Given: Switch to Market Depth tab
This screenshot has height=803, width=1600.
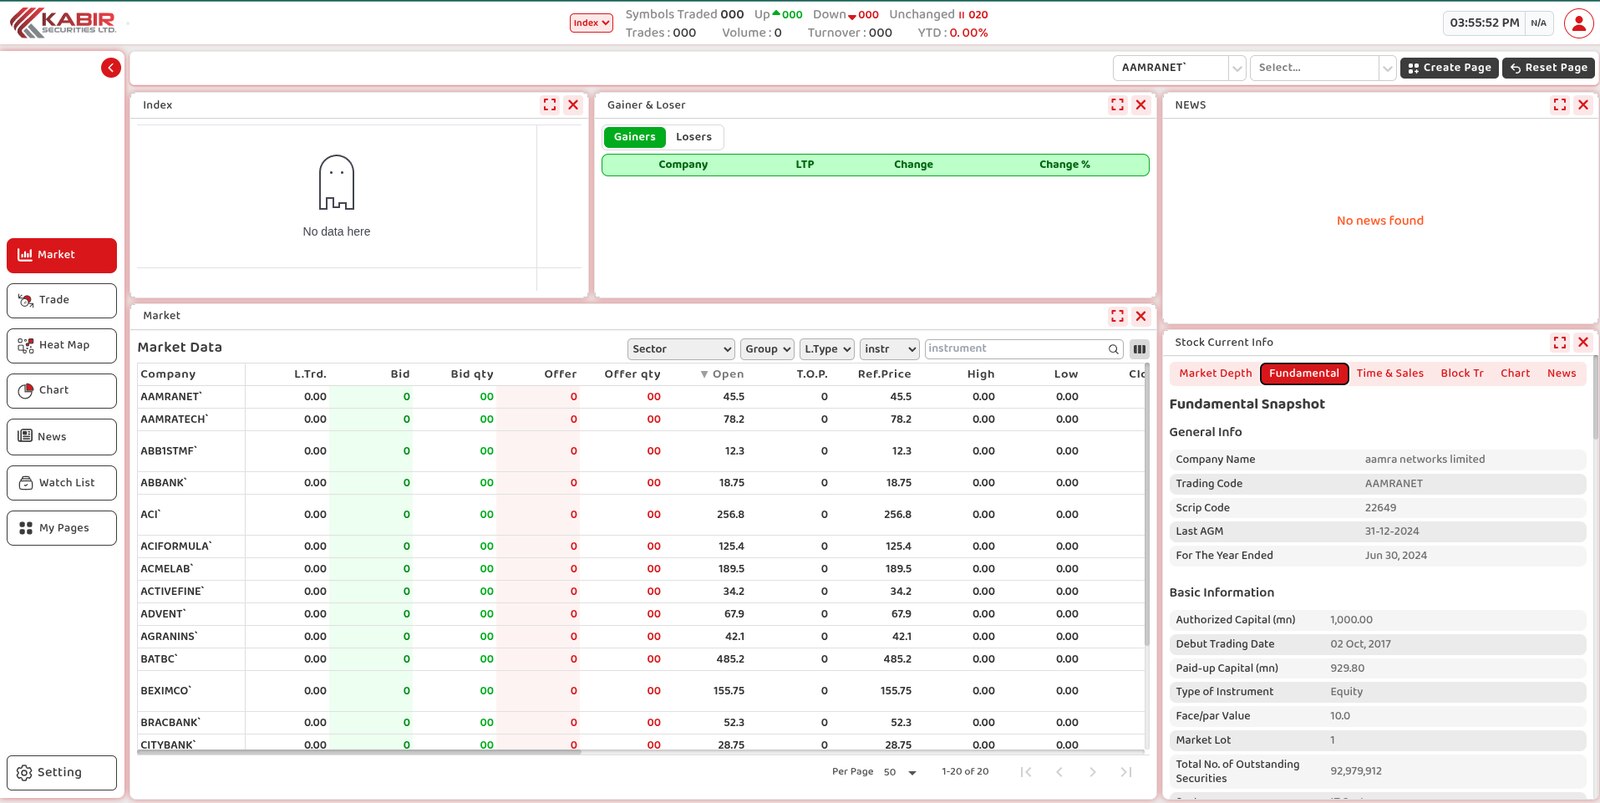Looking at the screenshot, I should coord(1215,374).
